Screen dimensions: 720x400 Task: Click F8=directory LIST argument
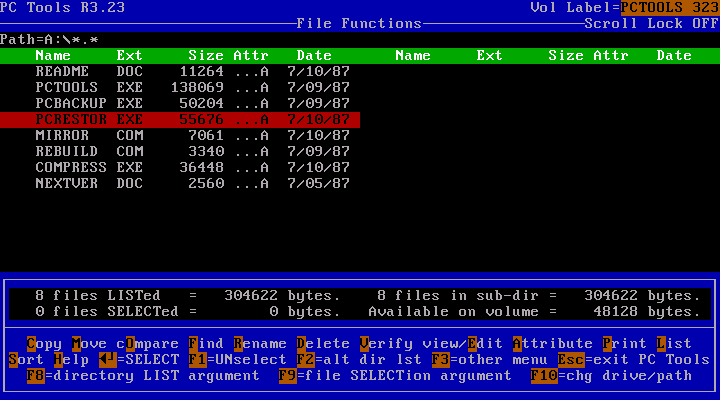(143, 376)
